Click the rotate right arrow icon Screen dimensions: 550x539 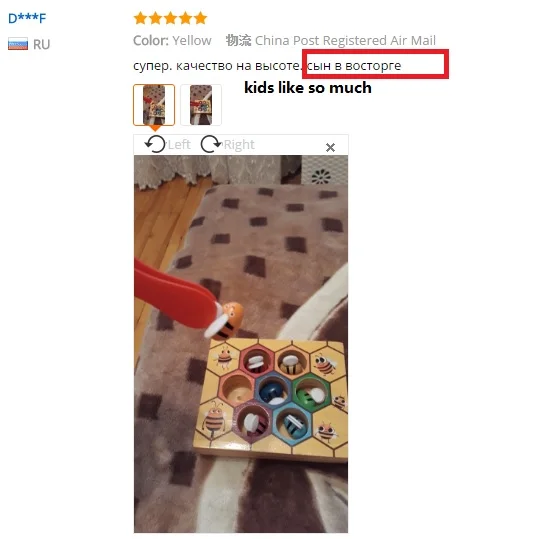(x=210, y=144)
